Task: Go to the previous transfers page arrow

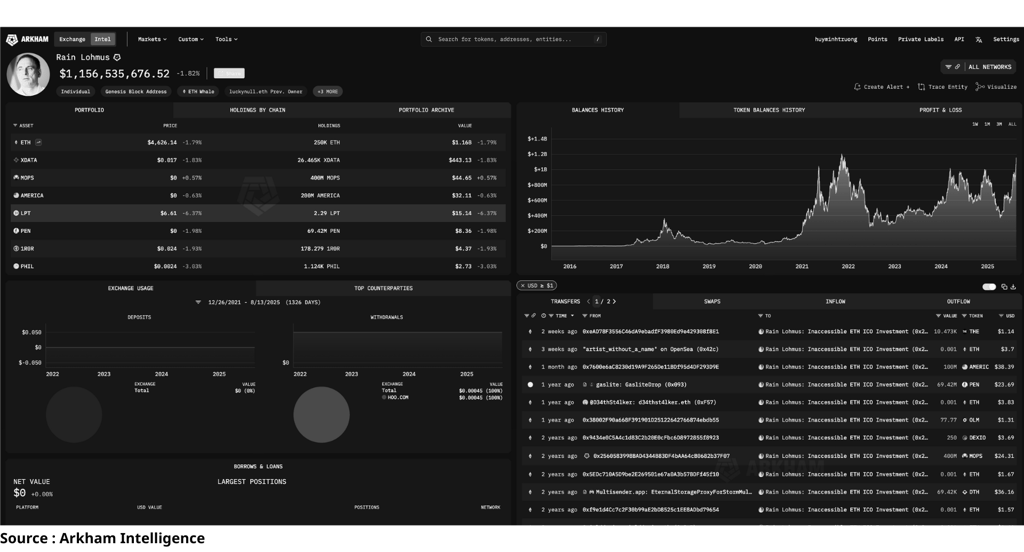Action: click(588, 302)
